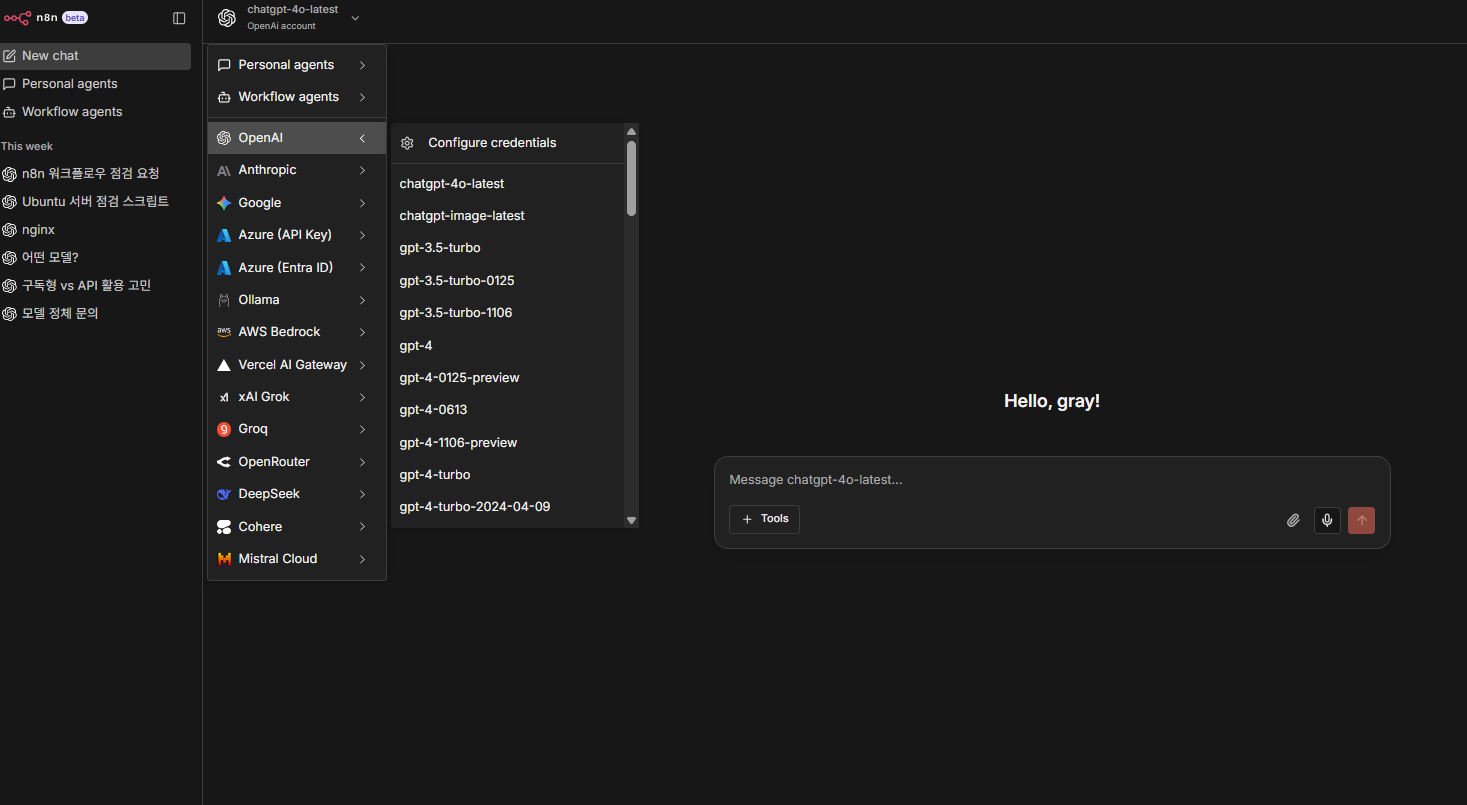Image resolution: width=1467 pixels, height=805 pixels.
Task: Select gpt-4-turbo from model list
Action: coord(435,475)
